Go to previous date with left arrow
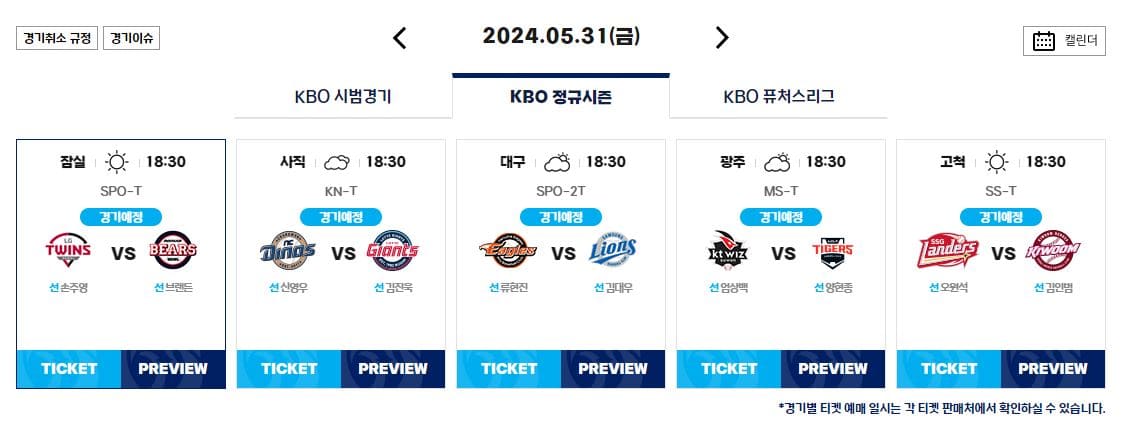 (399, 37)
